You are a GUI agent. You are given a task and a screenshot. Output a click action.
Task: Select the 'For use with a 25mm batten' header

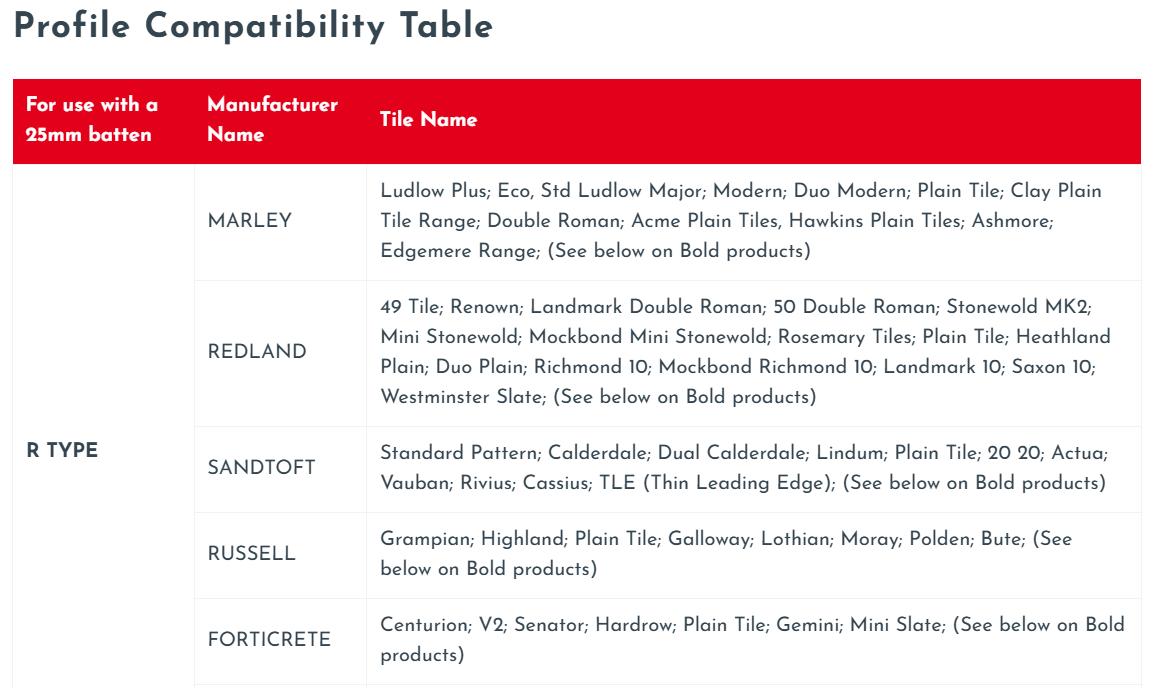tap(92, 119)
